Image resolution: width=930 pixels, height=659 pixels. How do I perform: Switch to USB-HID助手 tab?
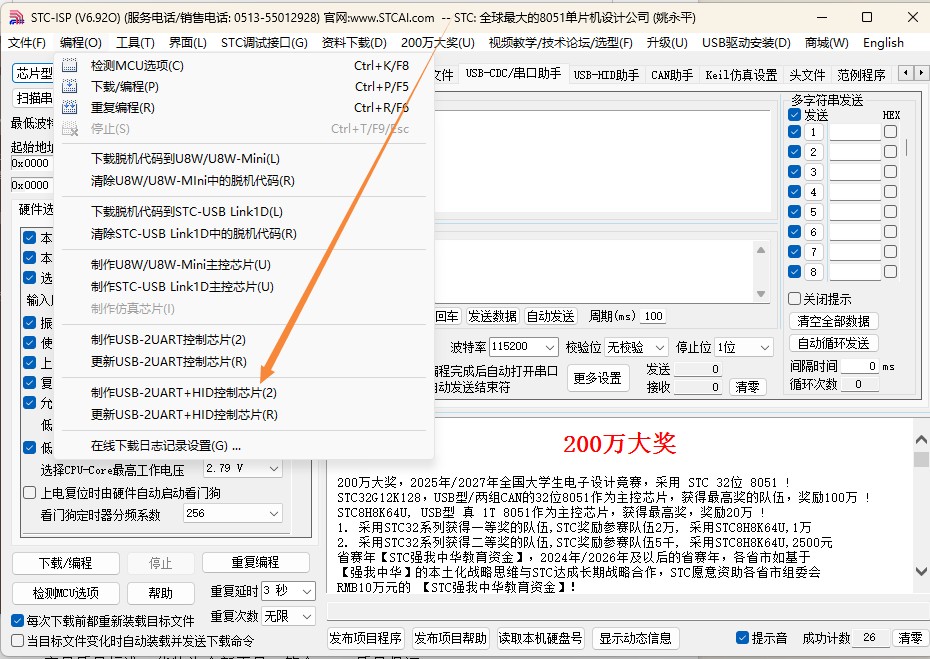606,75
